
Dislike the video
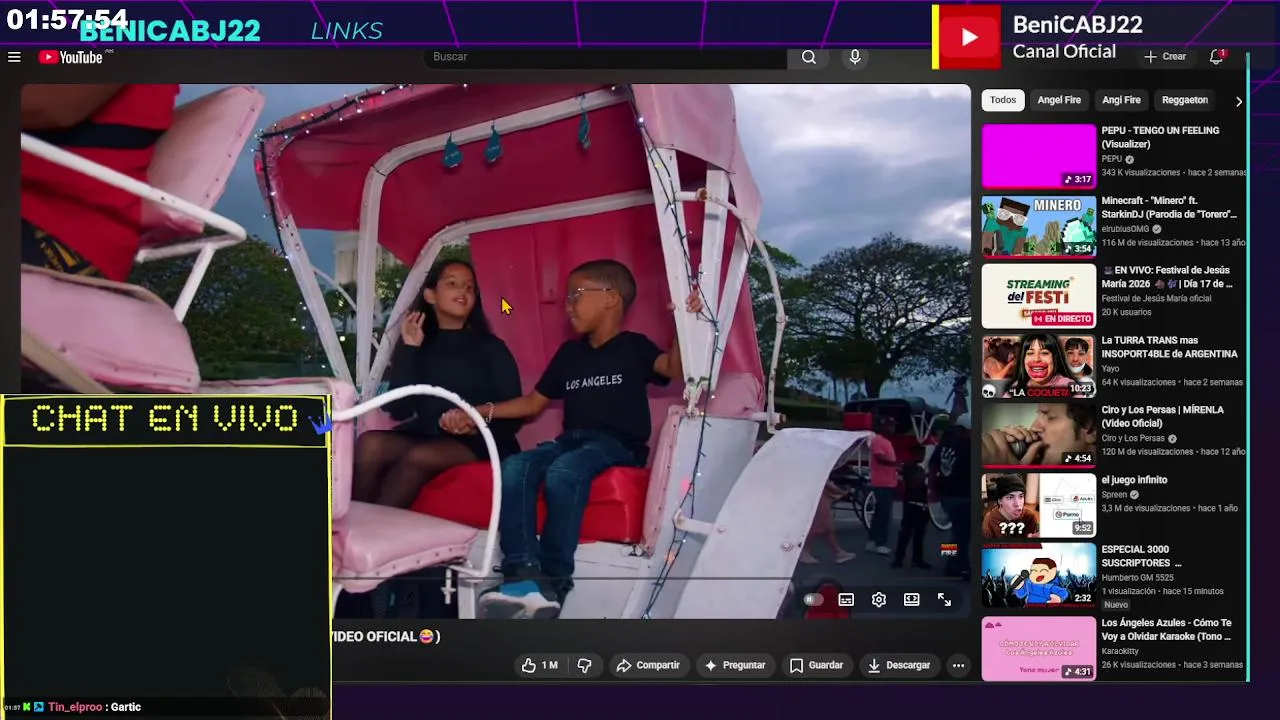[x=585, y=665]
